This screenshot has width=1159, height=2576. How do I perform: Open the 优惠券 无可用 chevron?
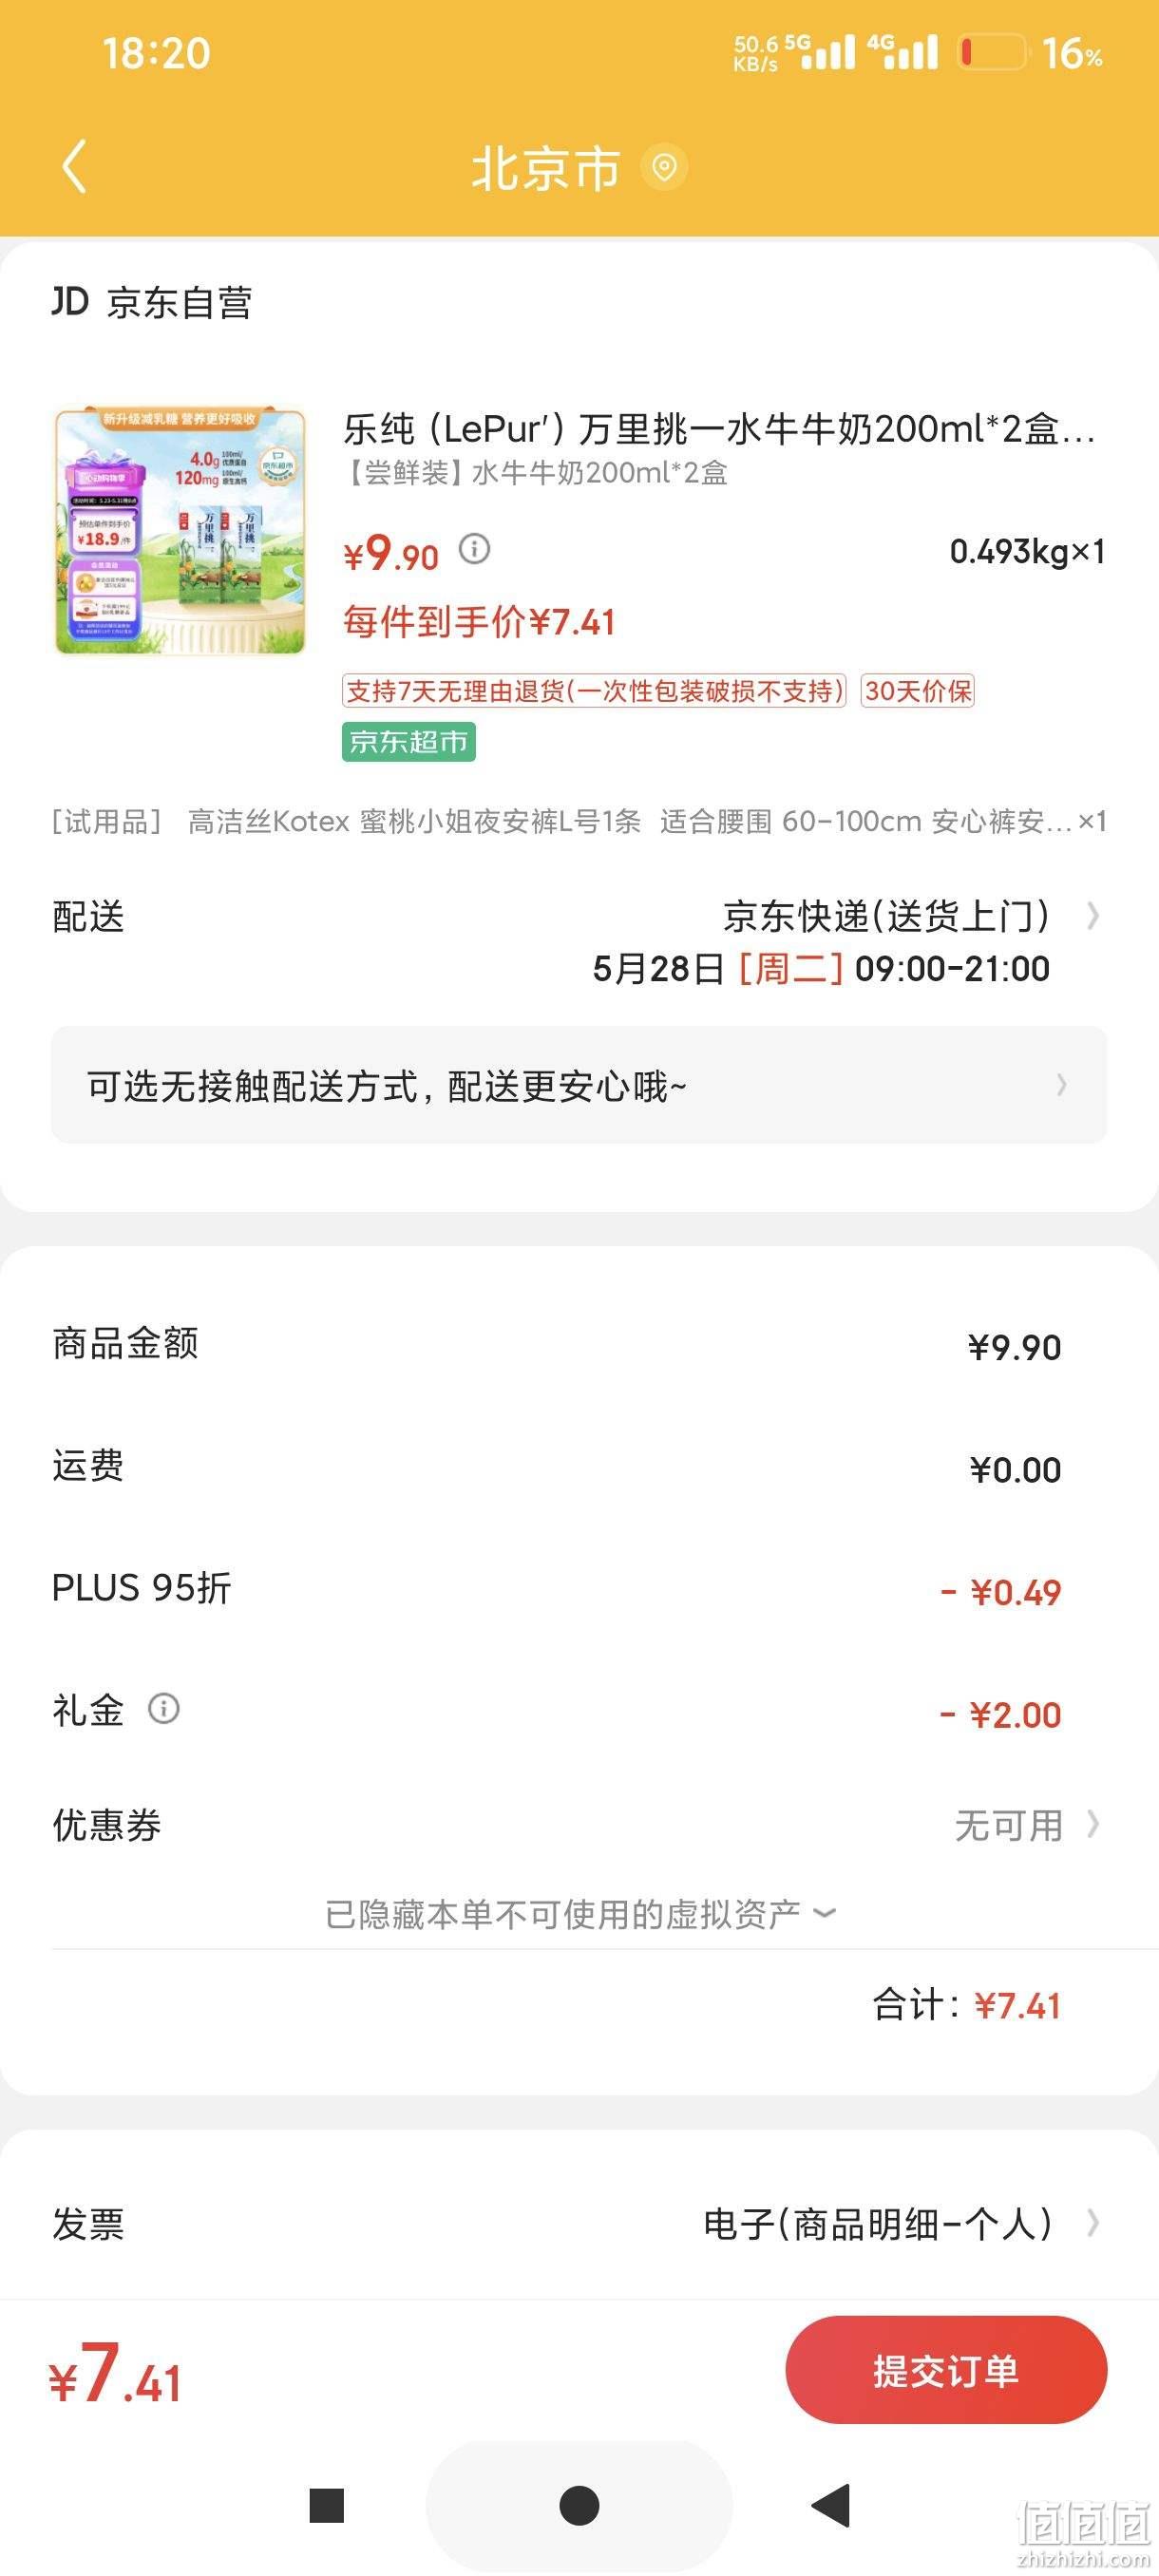click(1093, 1825)
